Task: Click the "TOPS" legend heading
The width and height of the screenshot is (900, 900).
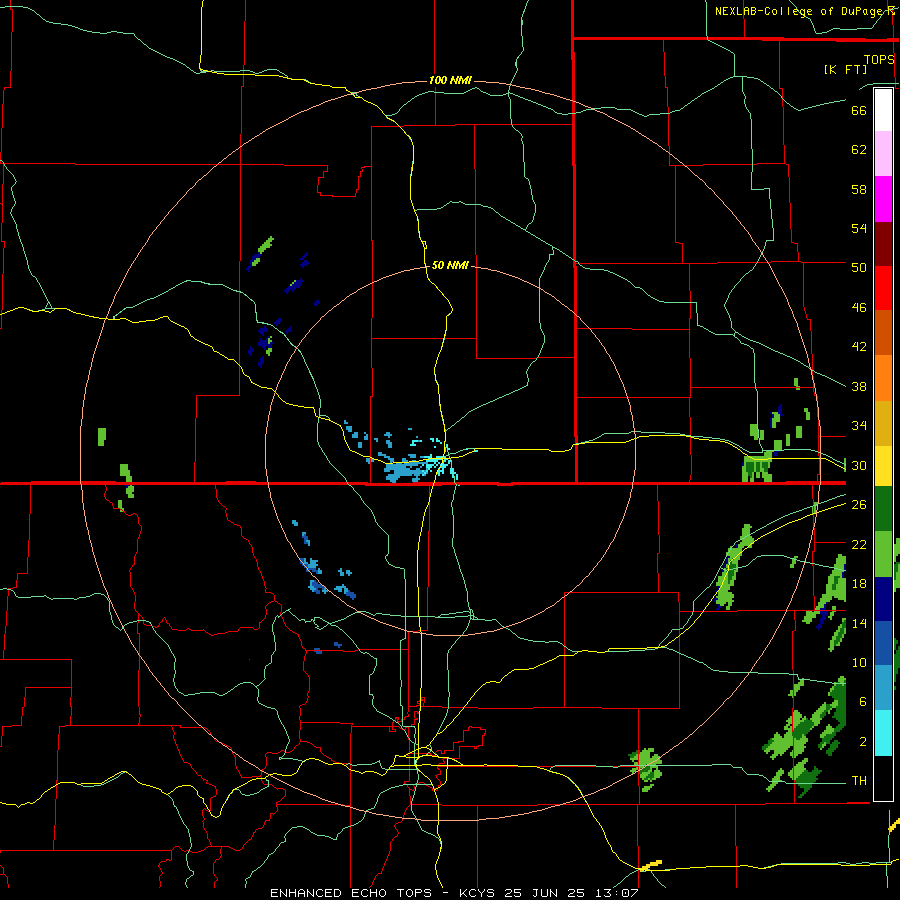Action: 879,60
